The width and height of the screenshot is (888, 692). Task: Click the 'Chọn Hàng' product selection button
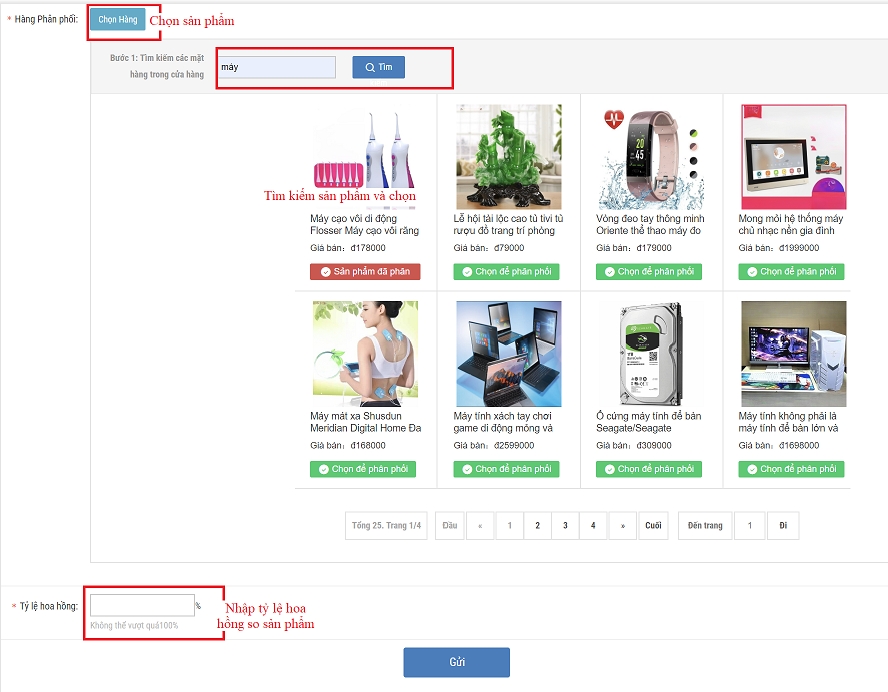click(117, 20)
